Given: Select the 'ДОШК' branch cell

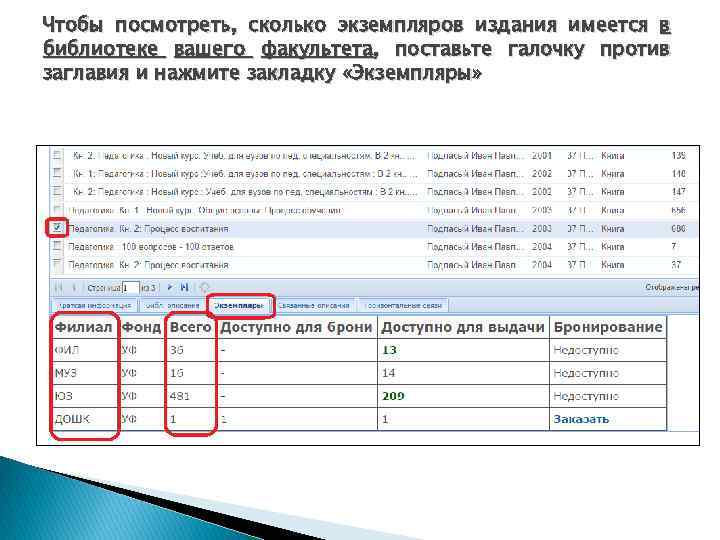Looking at the screenshot, I should pos(84,419).
